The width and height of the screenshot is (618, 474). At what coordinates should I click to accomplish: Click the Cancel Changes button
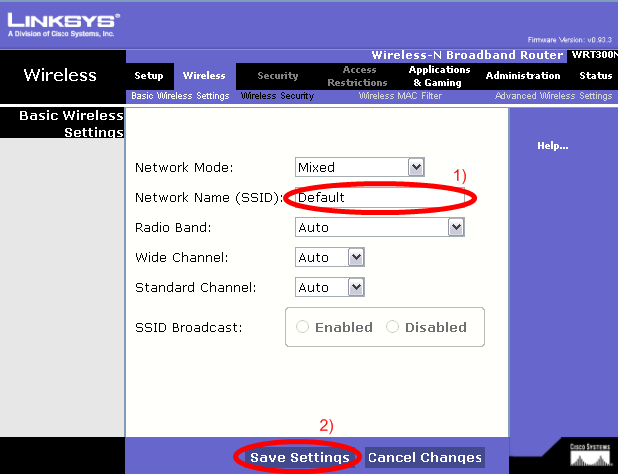425,457
